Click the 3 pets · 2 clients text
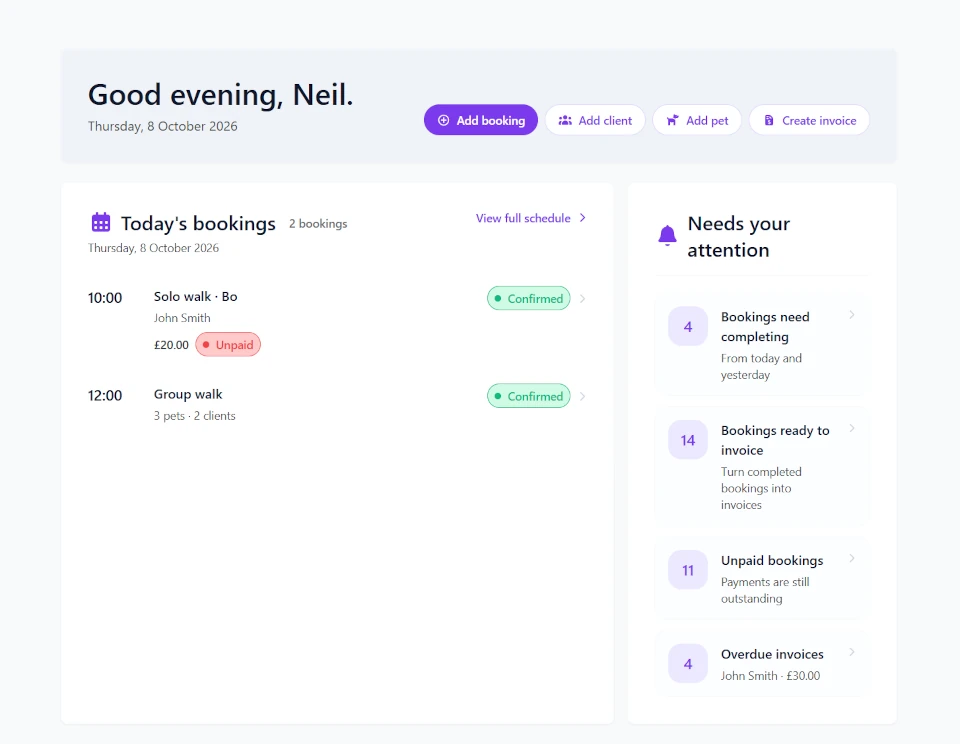The height and width of the screenshot is (744, 960). 195,416
